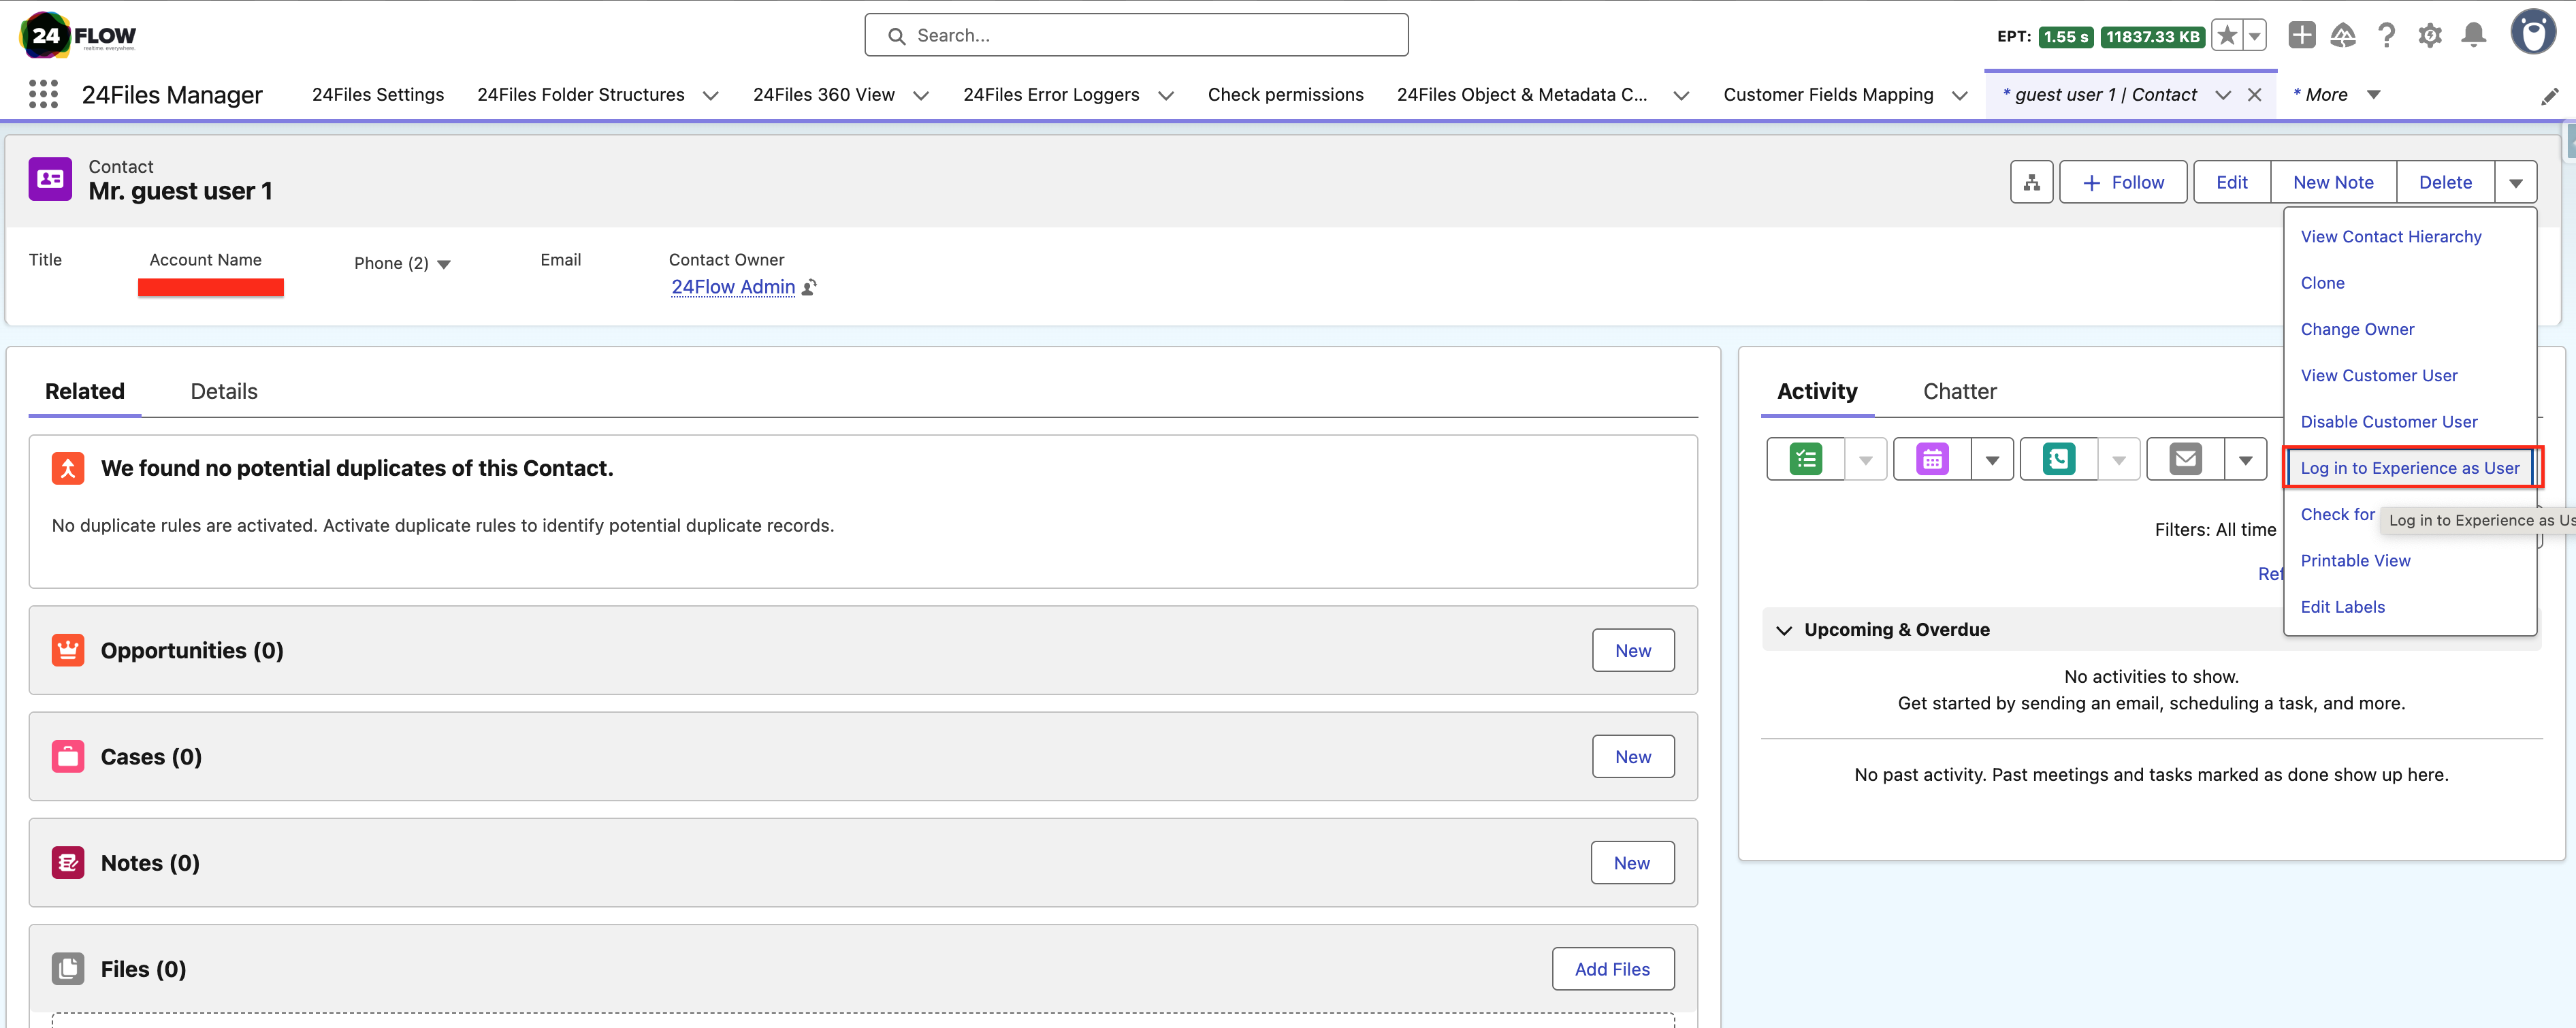Choose Log in to Experience as User
The image size is (2576, 1028).
click(2410, 467)
